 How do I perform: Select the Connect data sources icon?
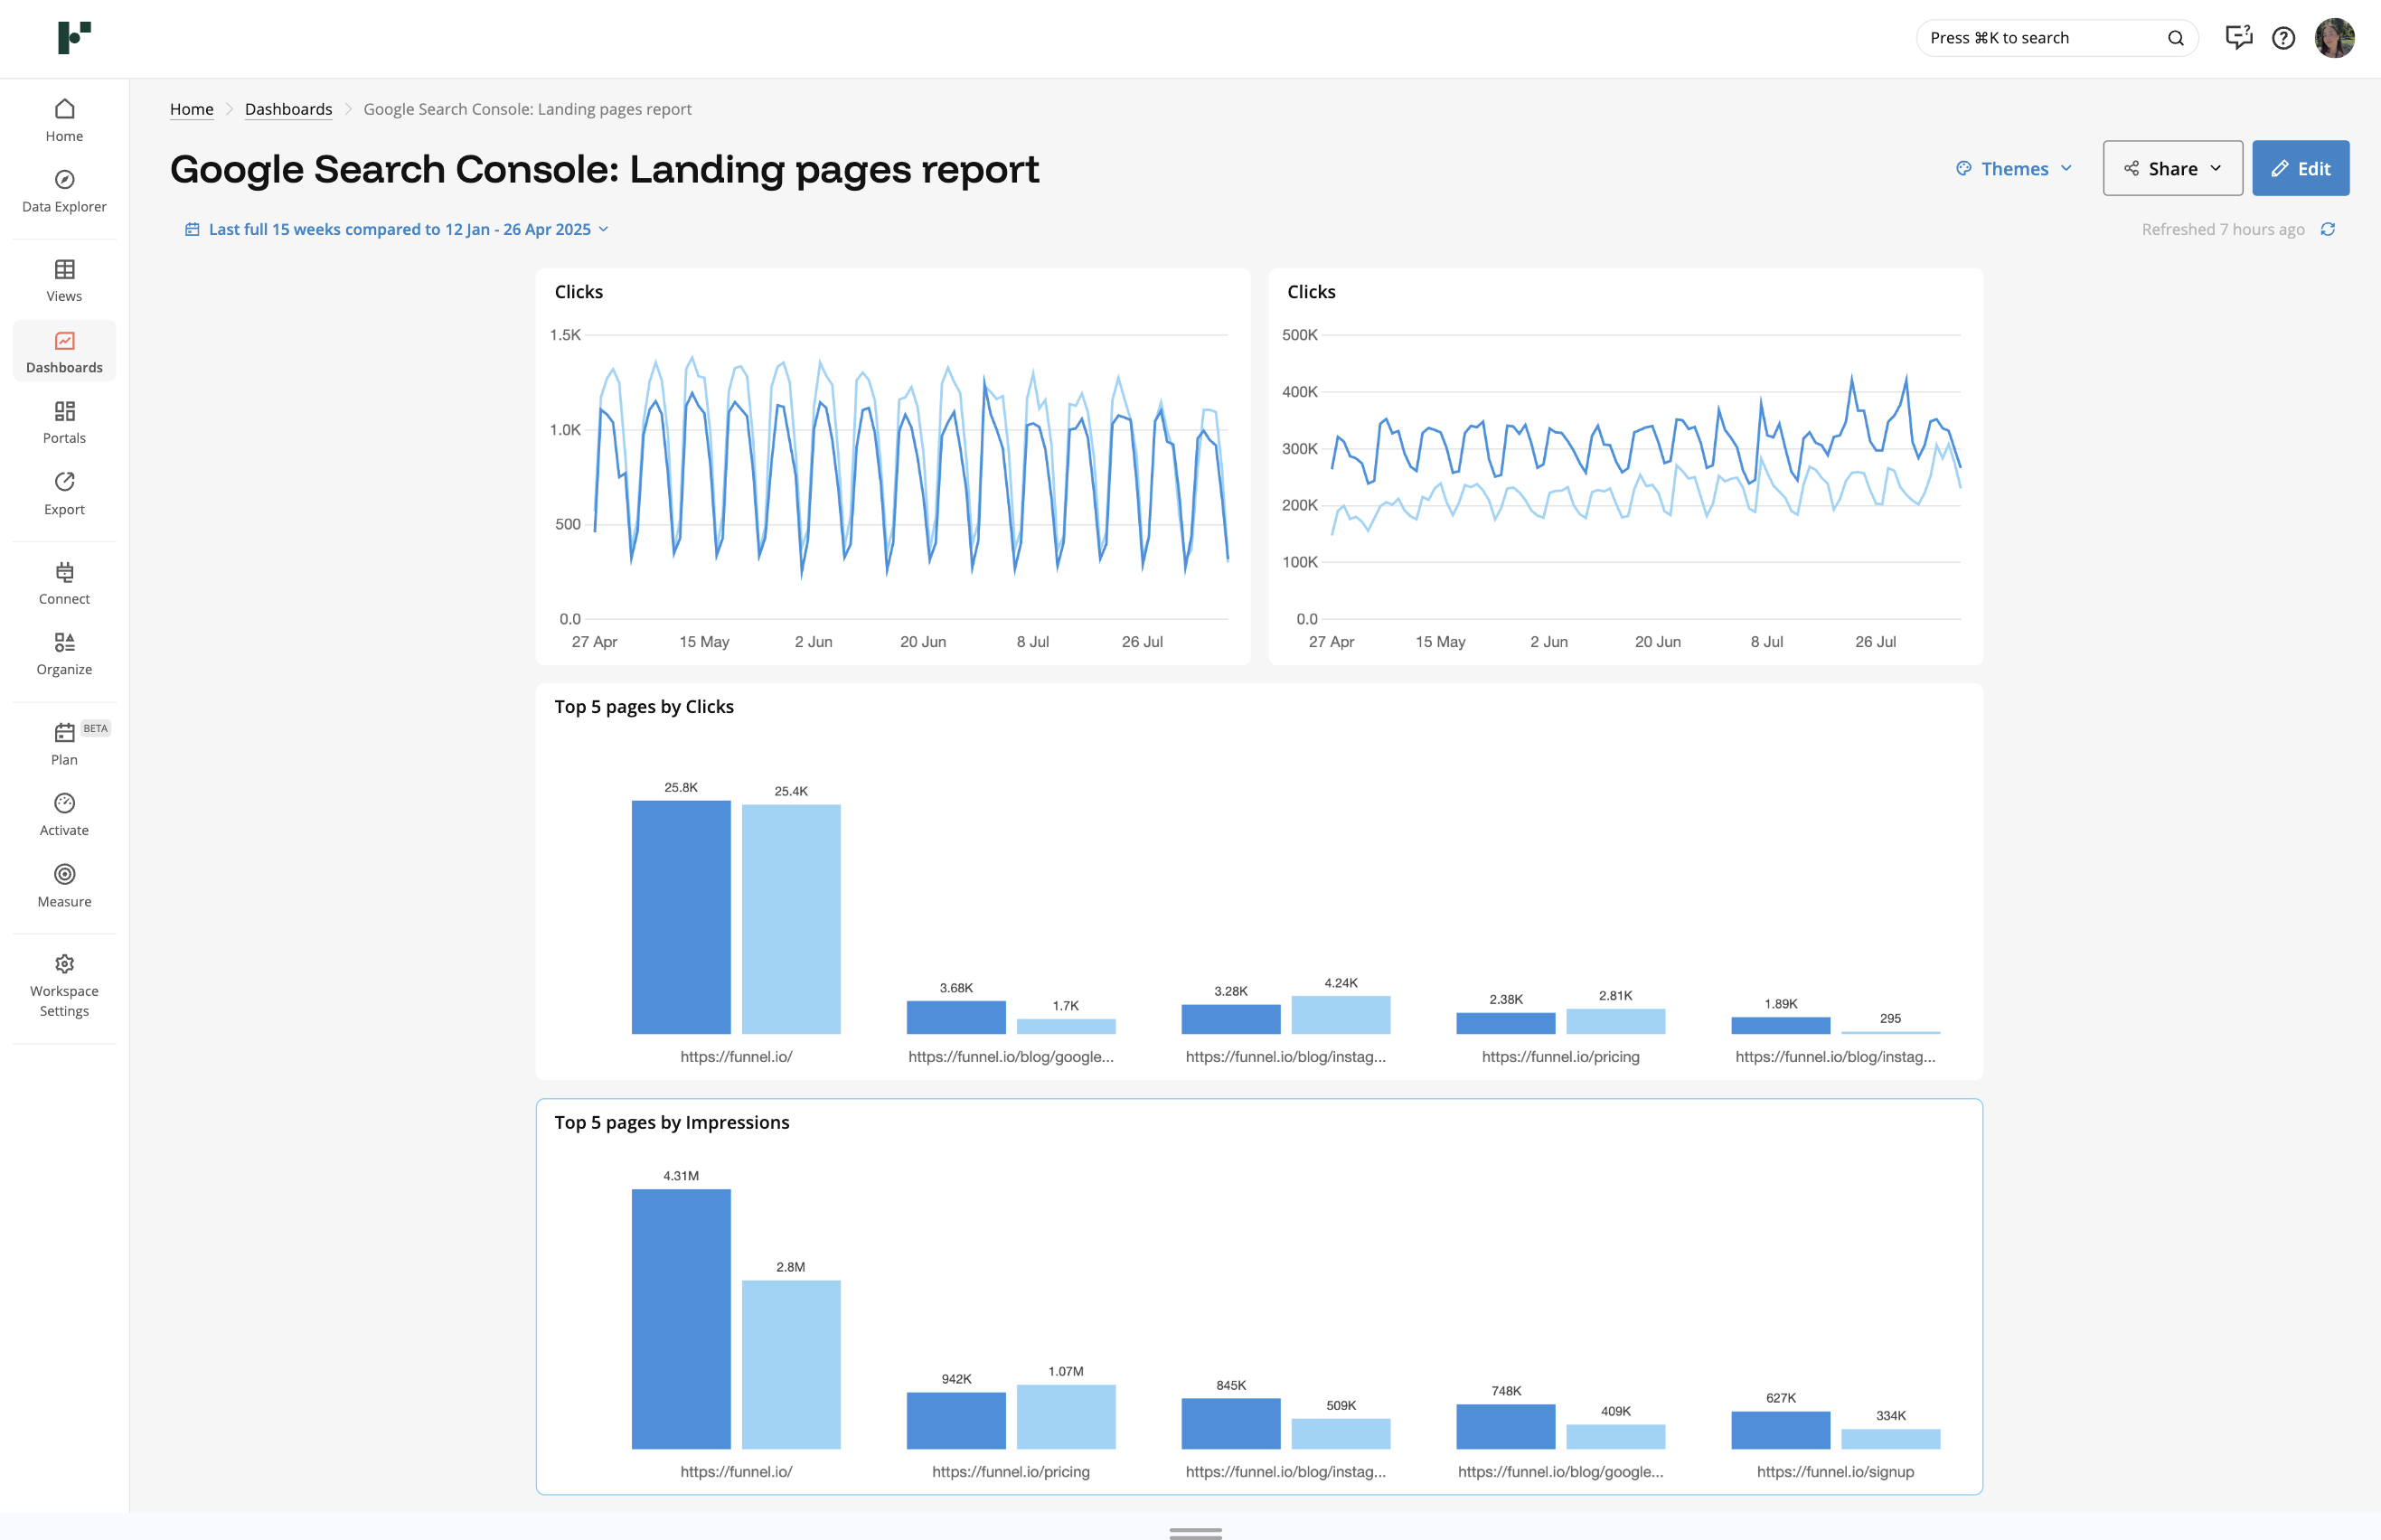click(64, 583)
